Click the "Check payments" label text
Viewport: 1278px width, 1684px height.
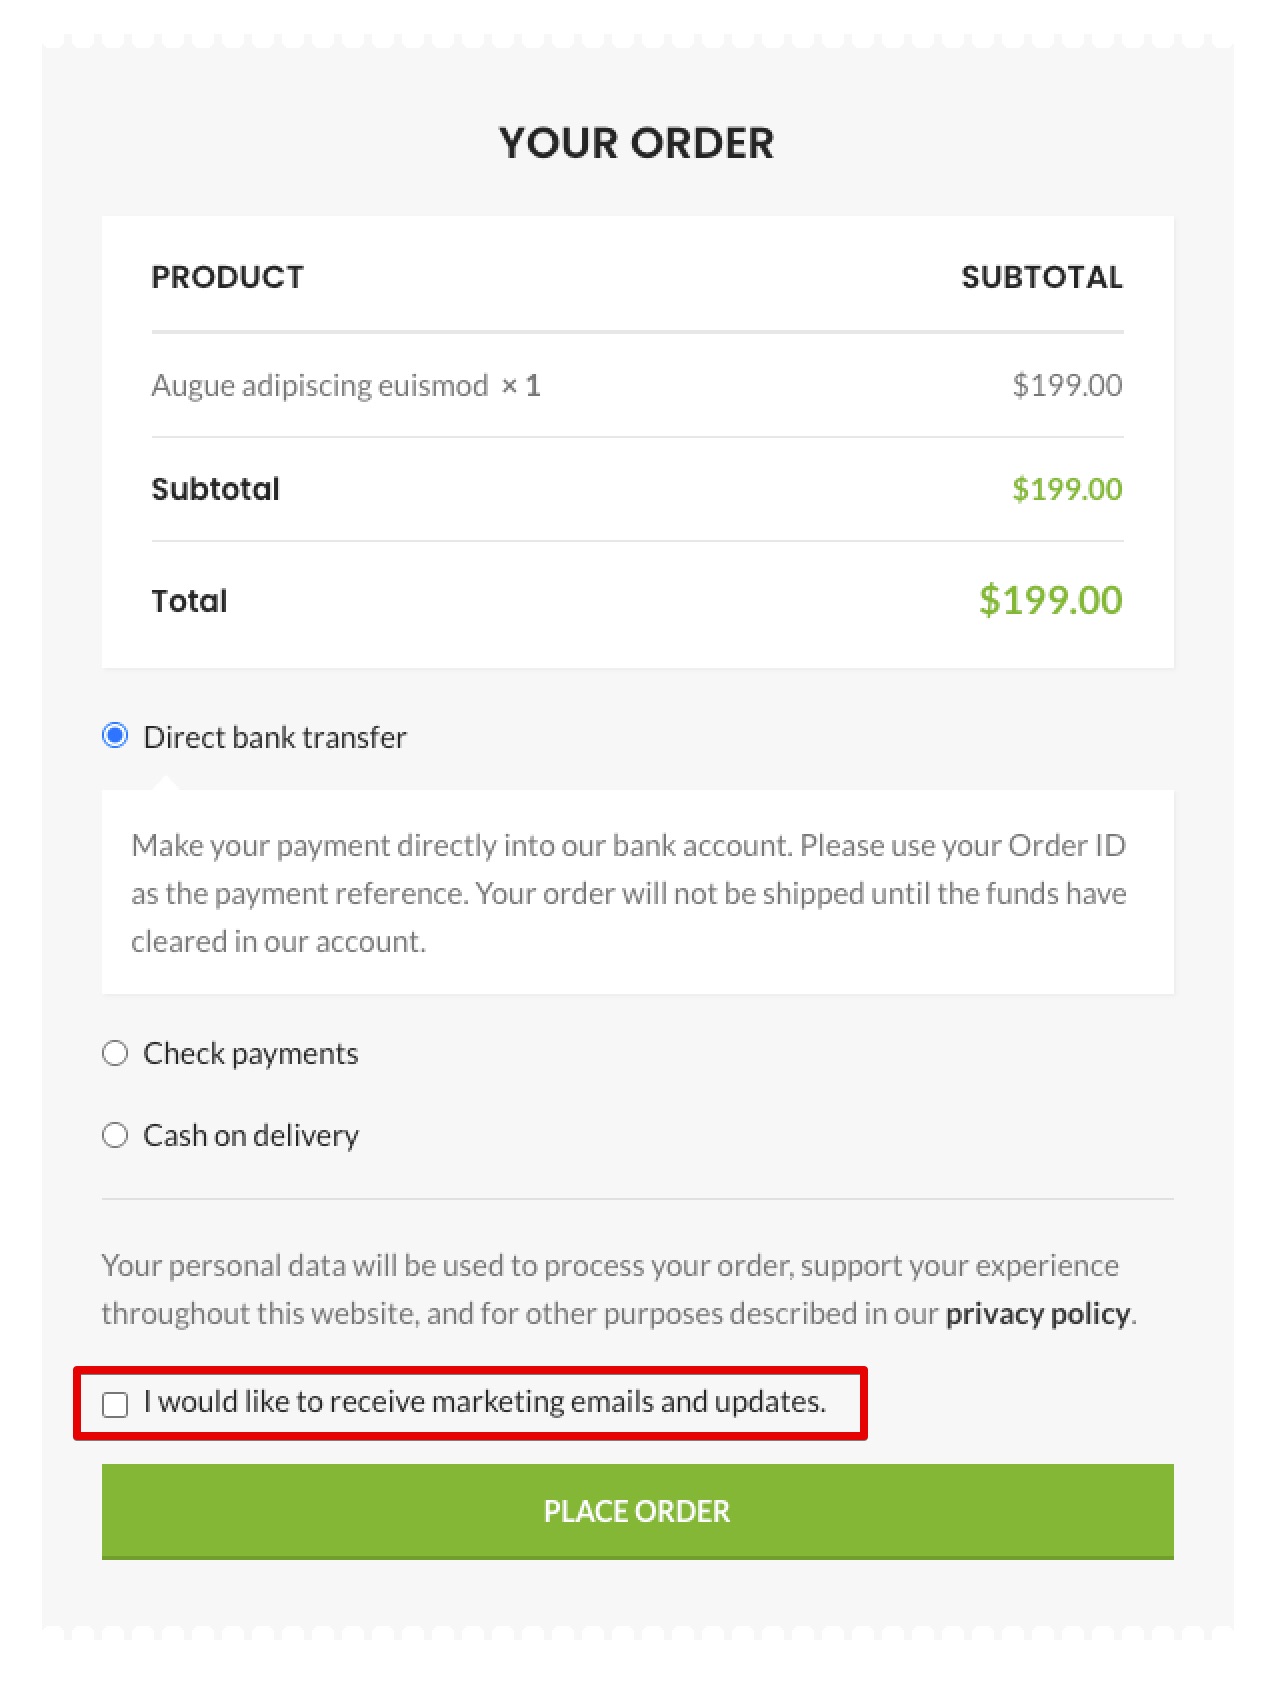pos(251,1053)
